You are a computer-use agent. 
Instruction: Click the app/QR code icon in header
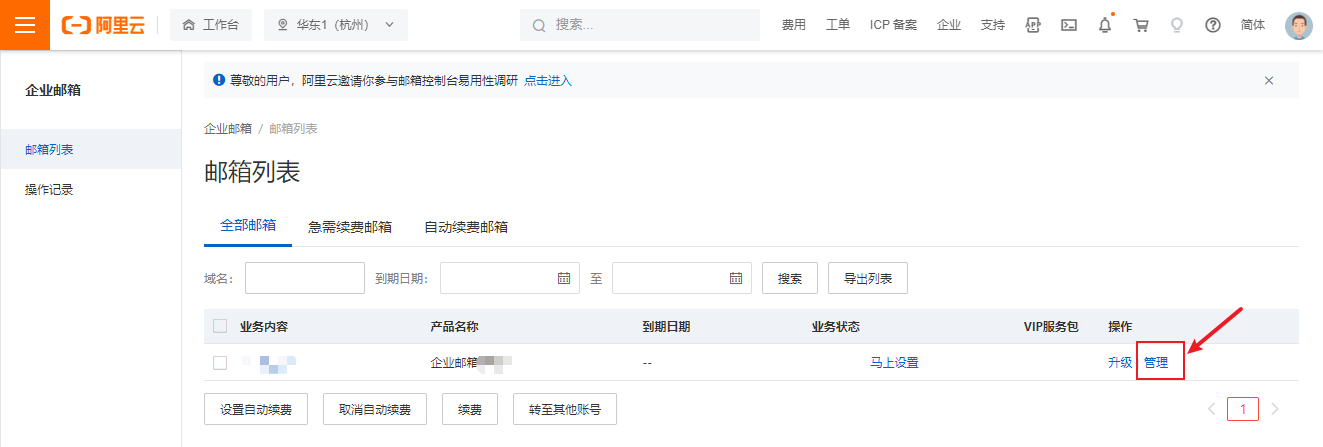(1033, 25)
